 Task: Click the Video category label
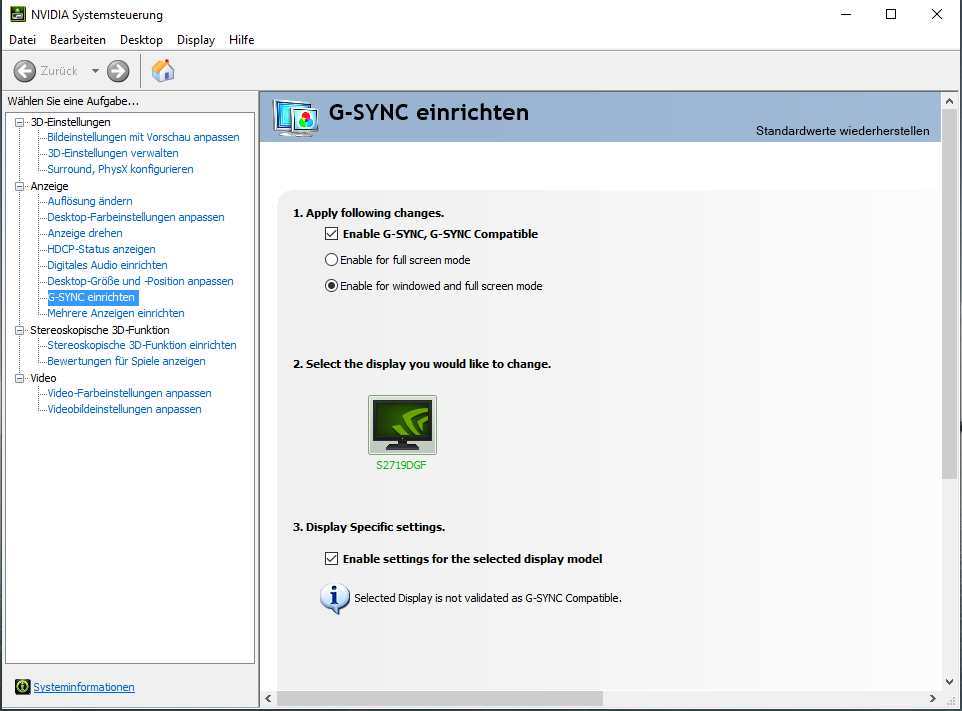[44, 378]
